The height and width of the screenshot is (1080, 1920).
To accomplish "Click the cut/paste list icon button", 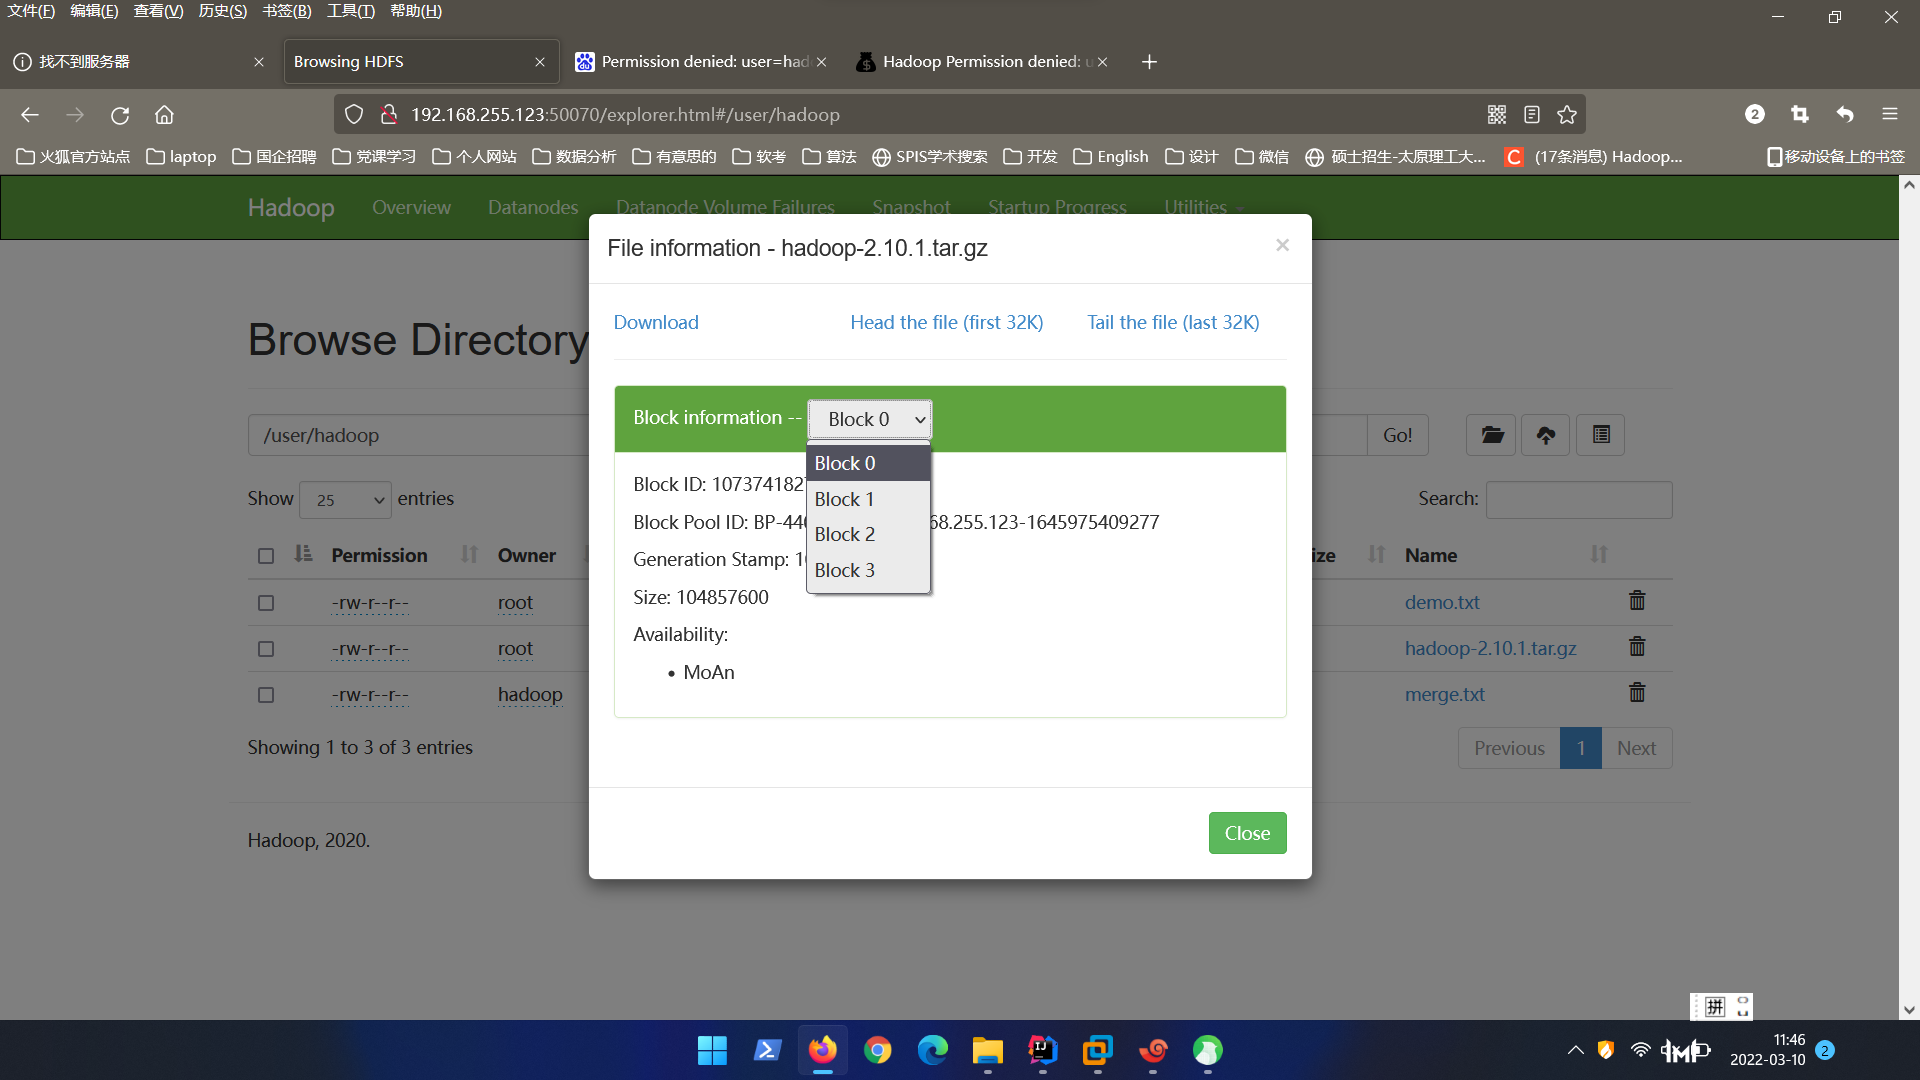I will point(1600,435).
